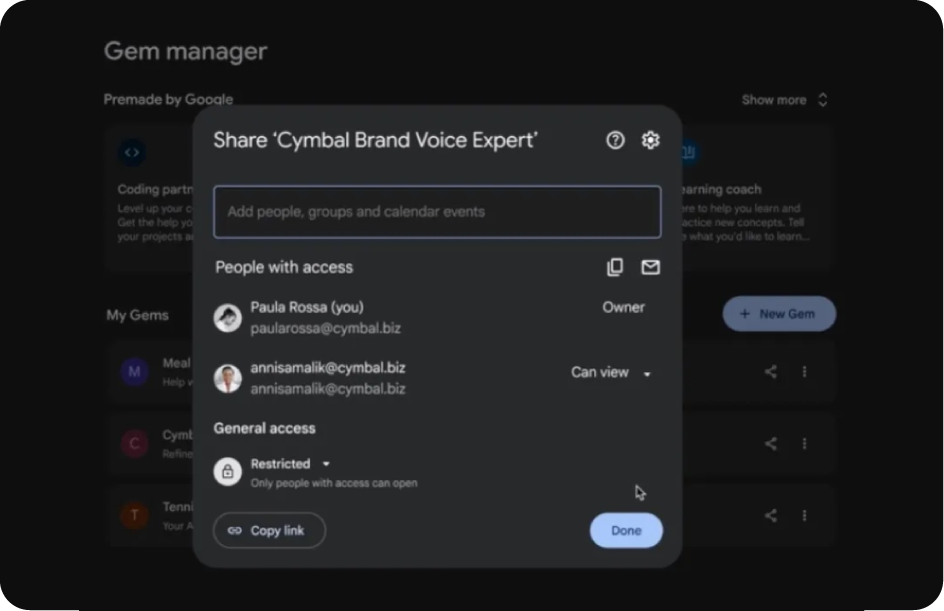Image resolution: width=944 pixels, height=611 pixels.
Task: Click the People with access heading
Action: tap(284, 267)
